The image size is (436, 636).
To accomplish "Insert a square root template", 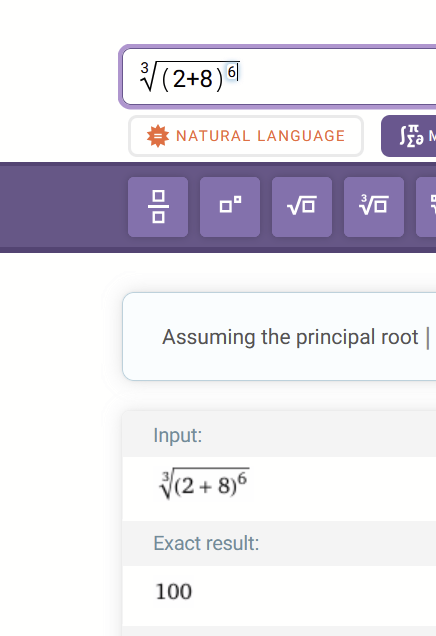I will click(x=302, y=207).
